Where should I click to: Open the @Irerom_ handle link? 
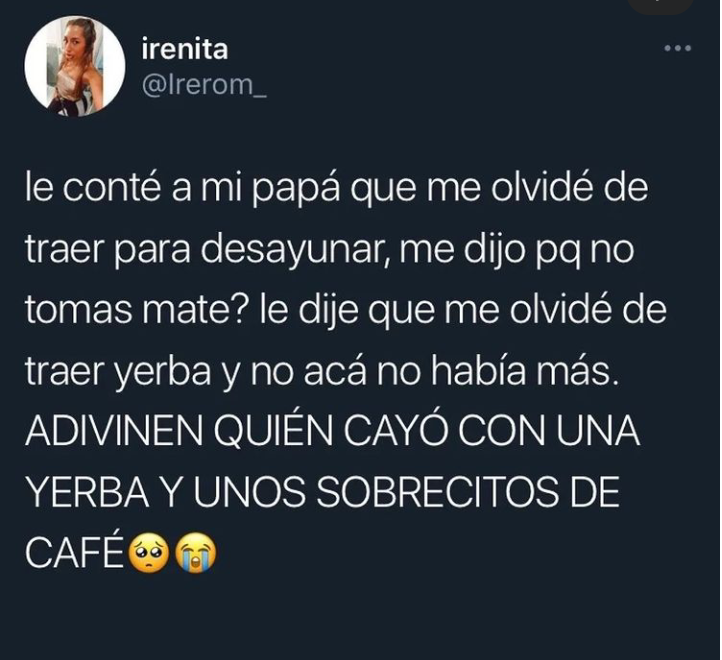pos(204,85)
